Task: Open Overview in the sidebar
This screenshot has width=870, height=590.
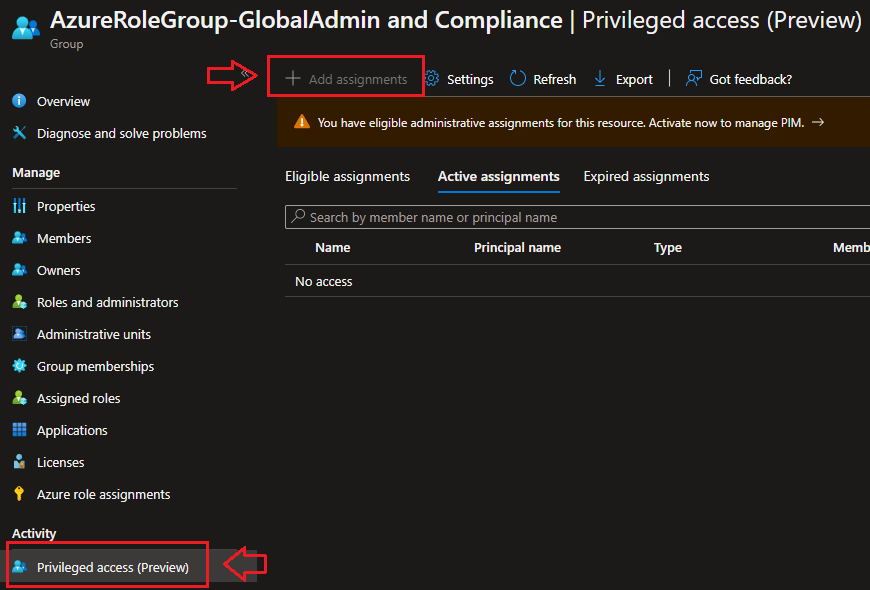Action: point(63,101)
